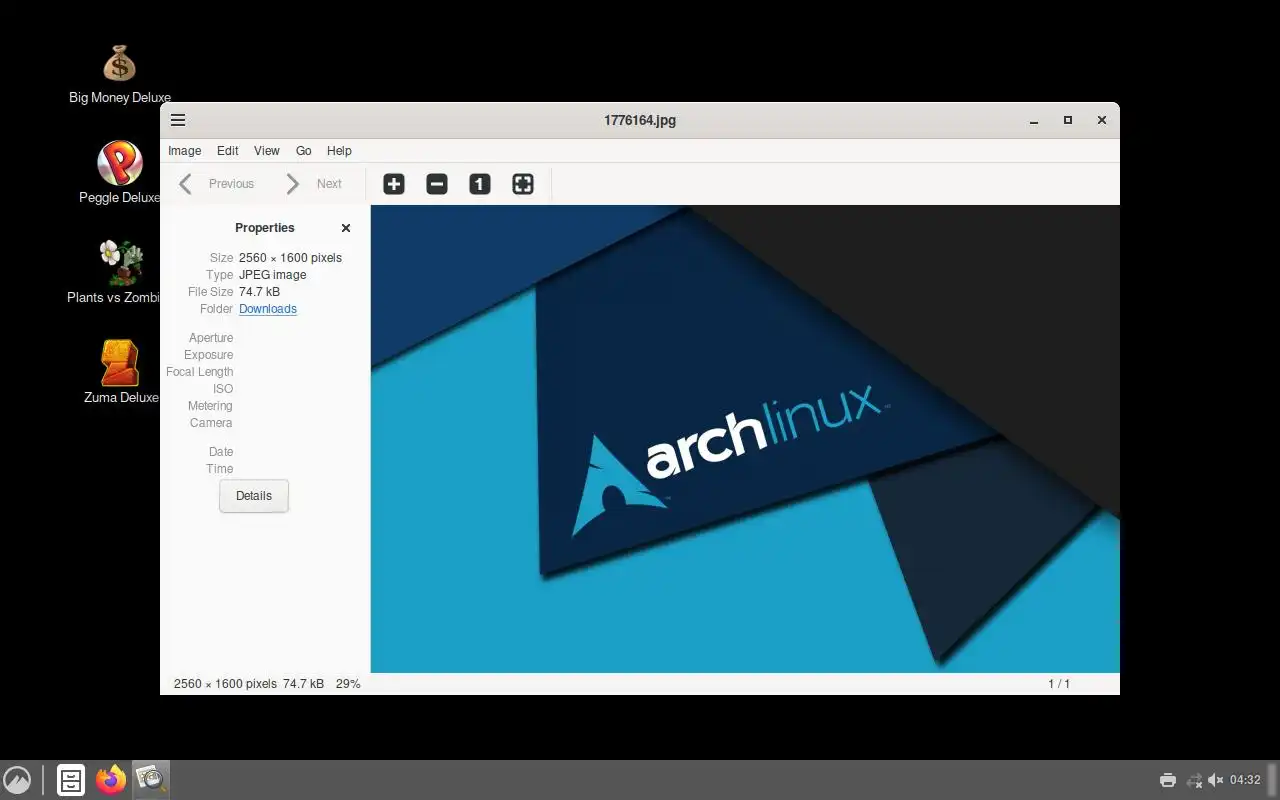Screen dimensions: 1280x800
Task: Open the Edit menu
Action: click(228, 151)
